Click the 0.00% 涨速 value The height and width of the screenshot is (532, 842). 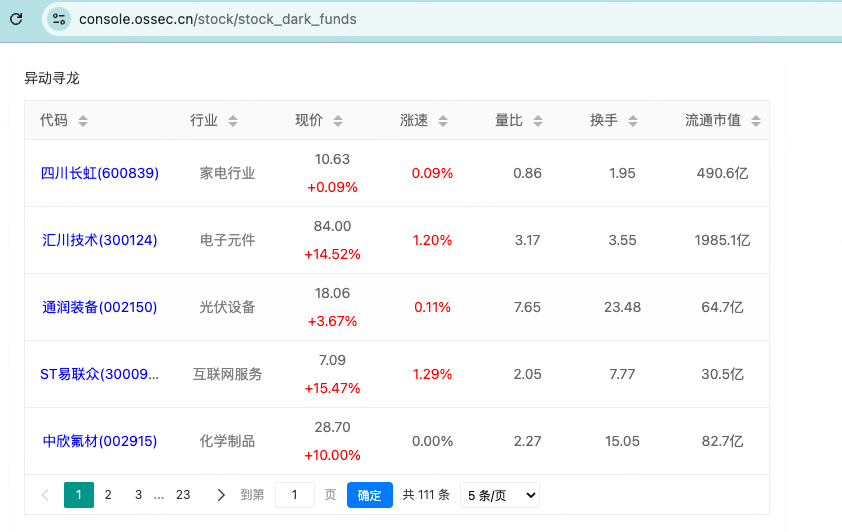click(x=432, y=441)
